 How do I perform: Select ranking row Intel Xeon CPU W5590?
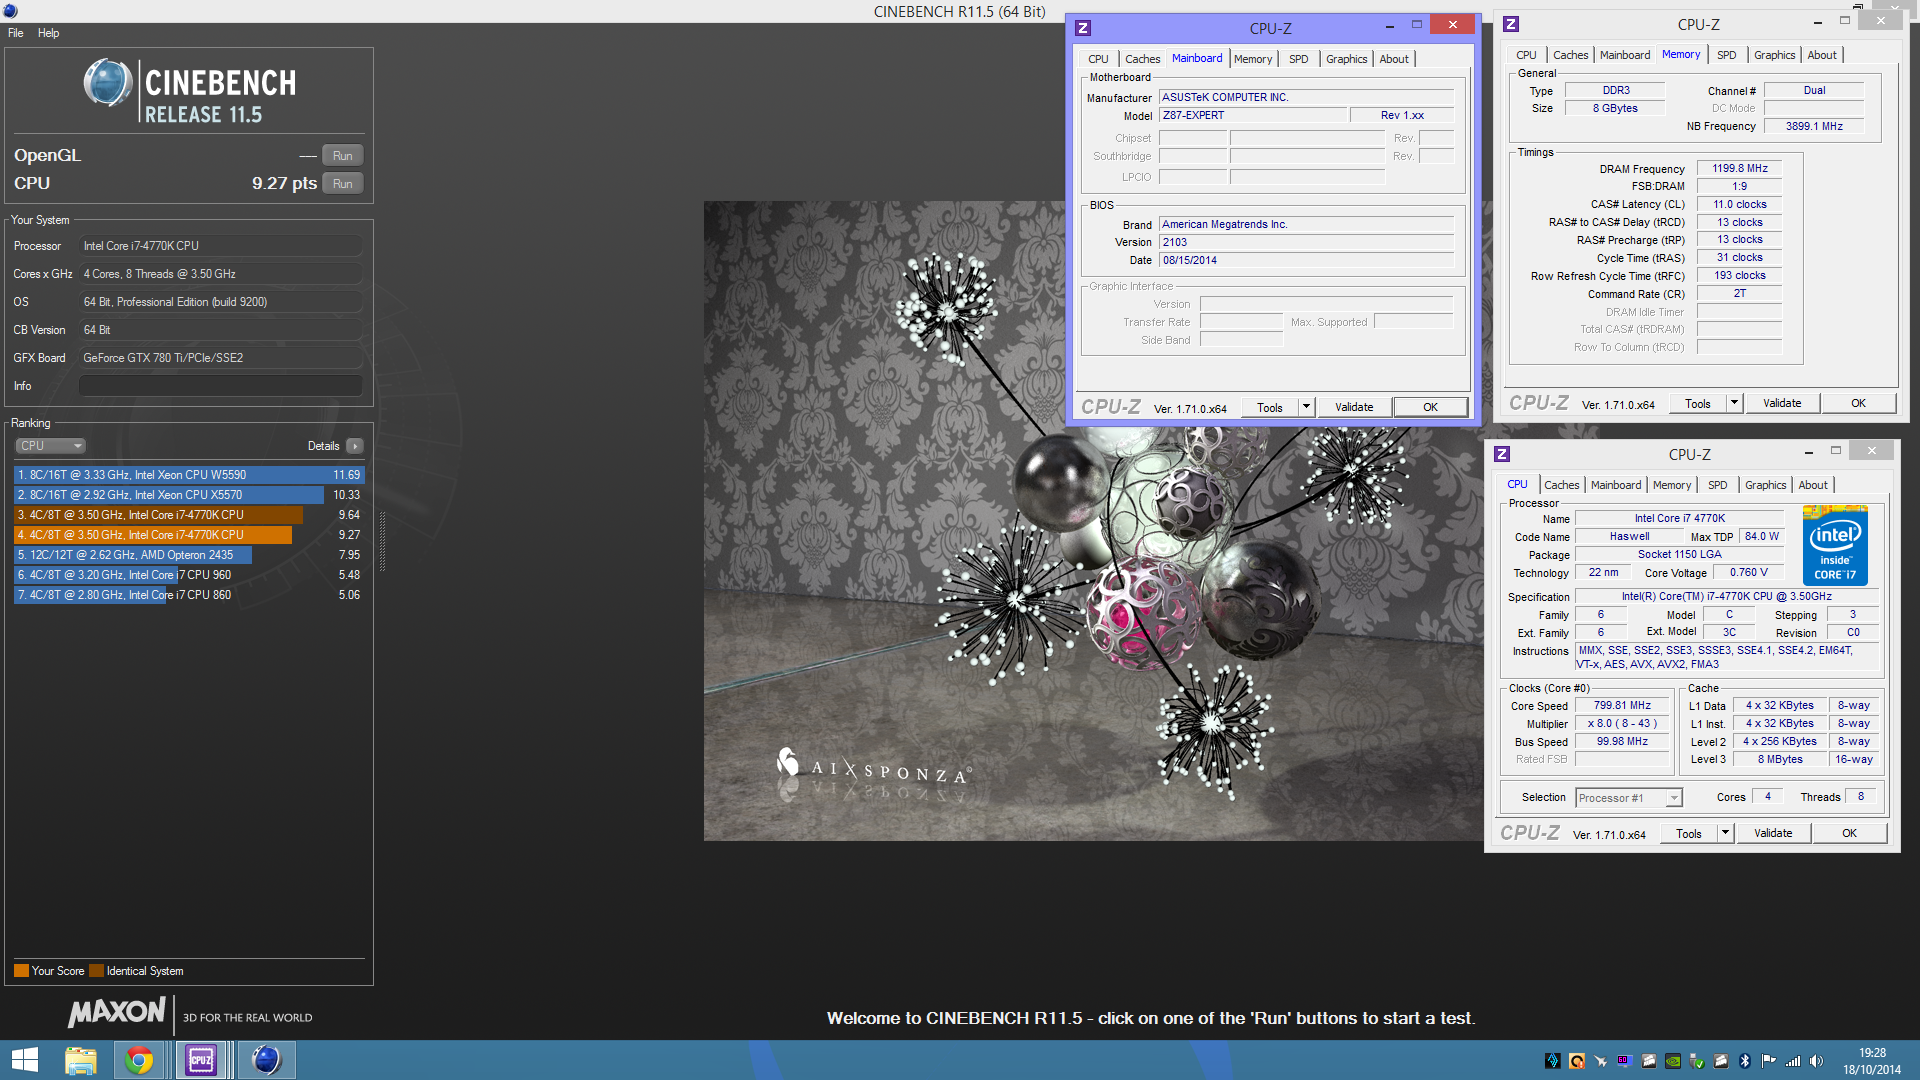pyautogui.click(x=189, y=475)
